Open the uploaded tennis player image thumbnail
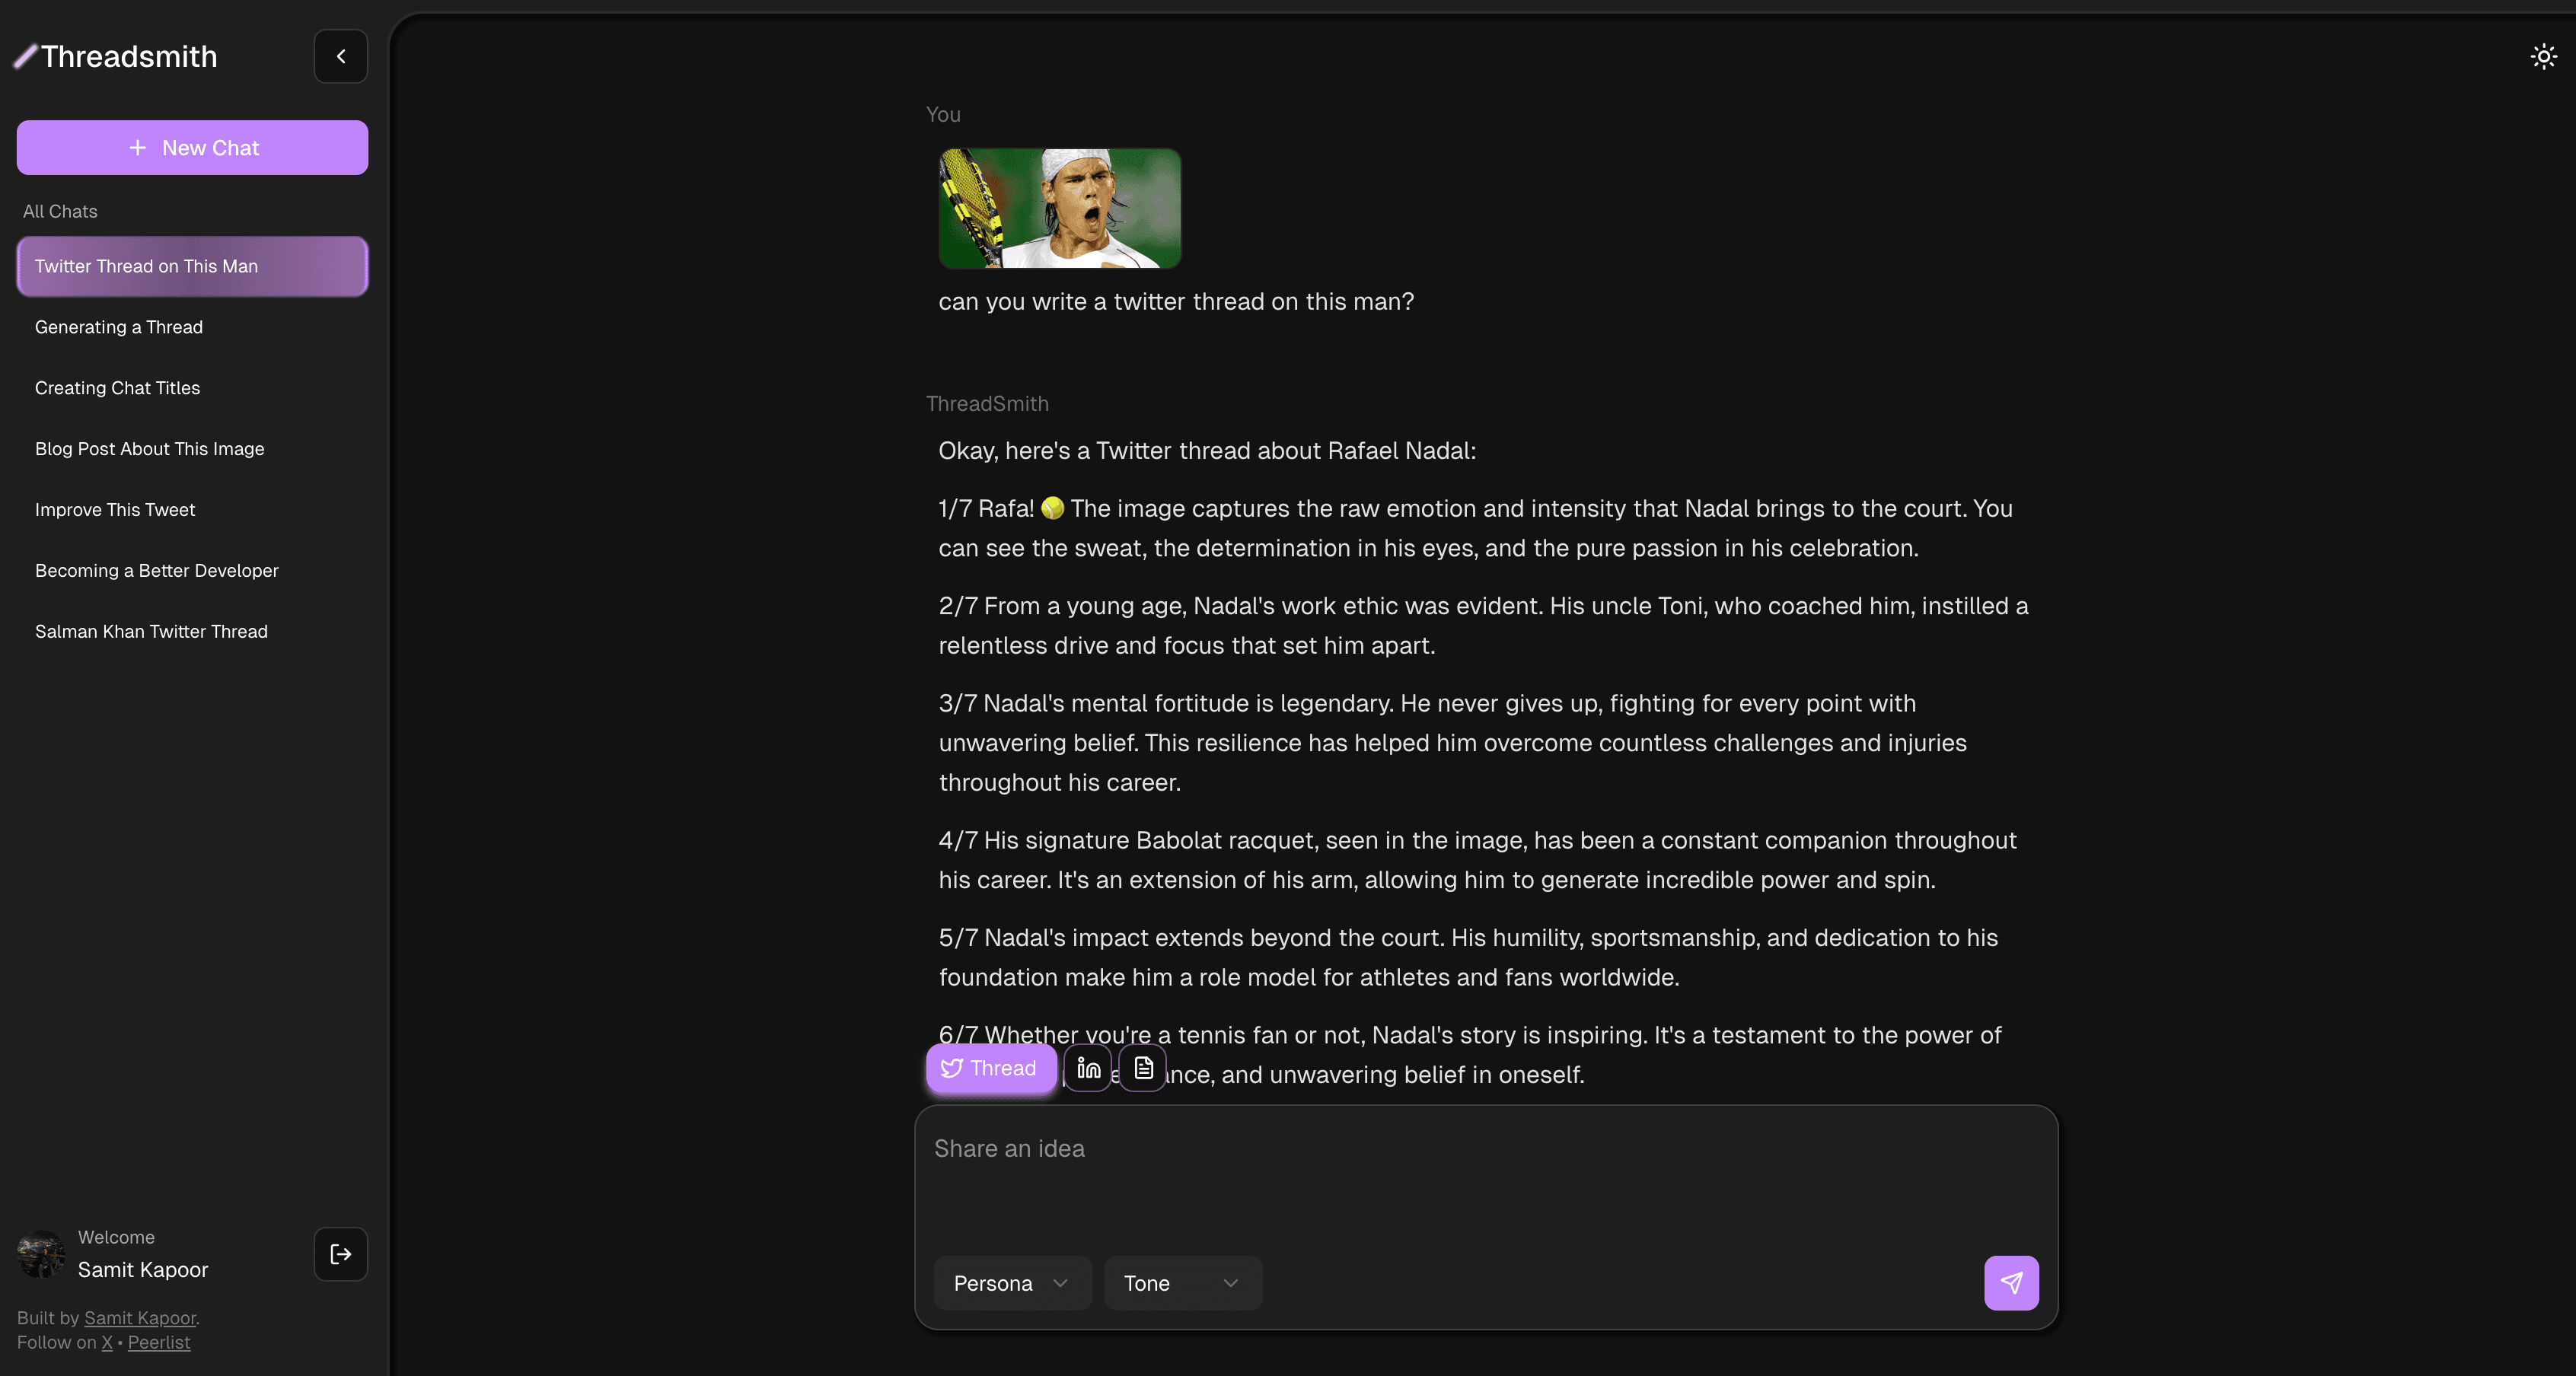Image resolution: width=2576 pixels, height=1376 pixels. tap(1059, 208)
